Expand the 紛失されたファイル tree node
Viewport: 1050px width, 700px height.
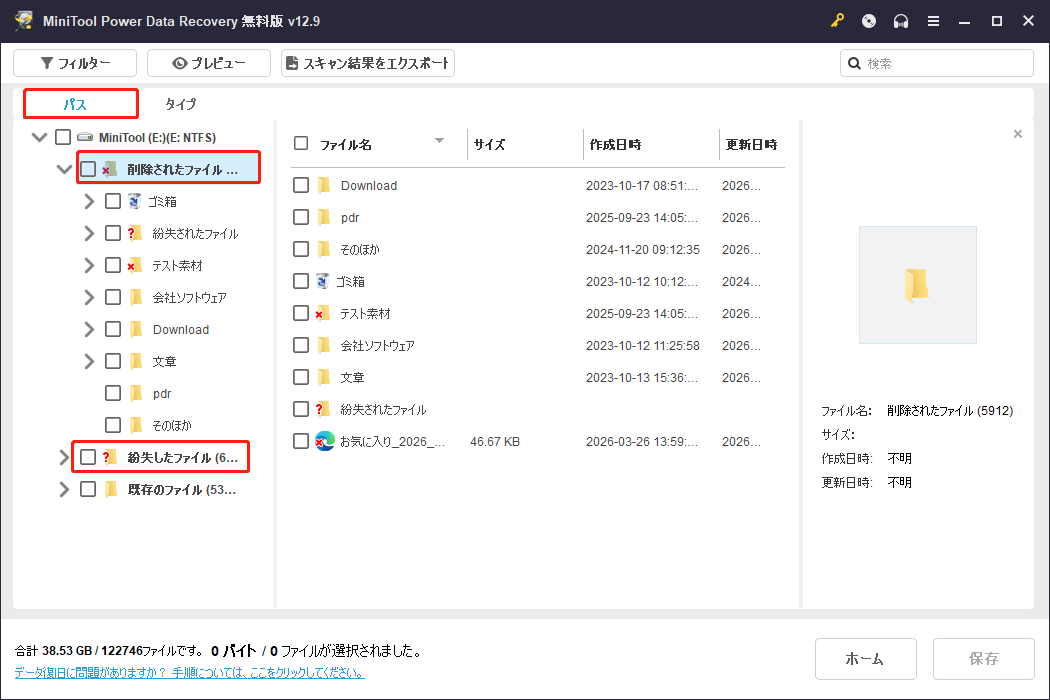89,233
